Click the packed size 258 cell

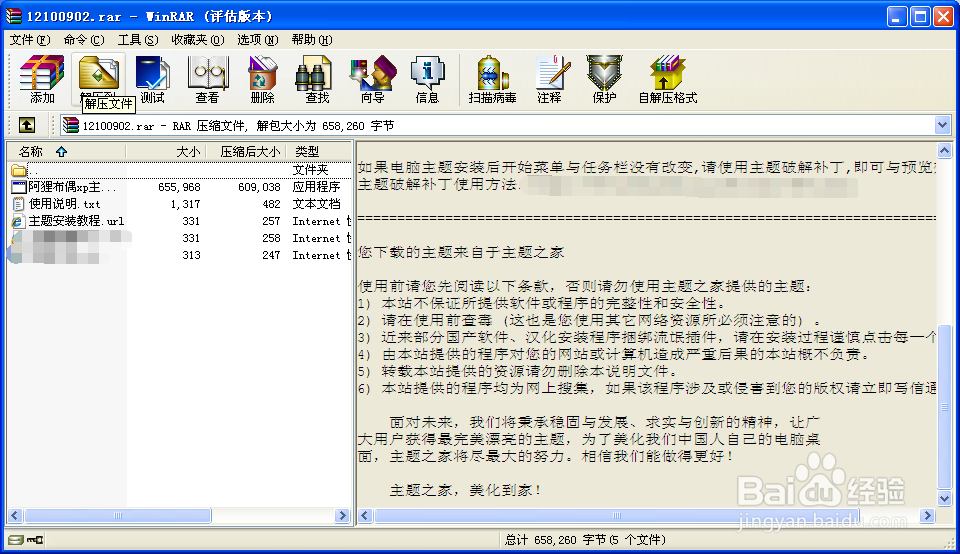coord(271,238)
